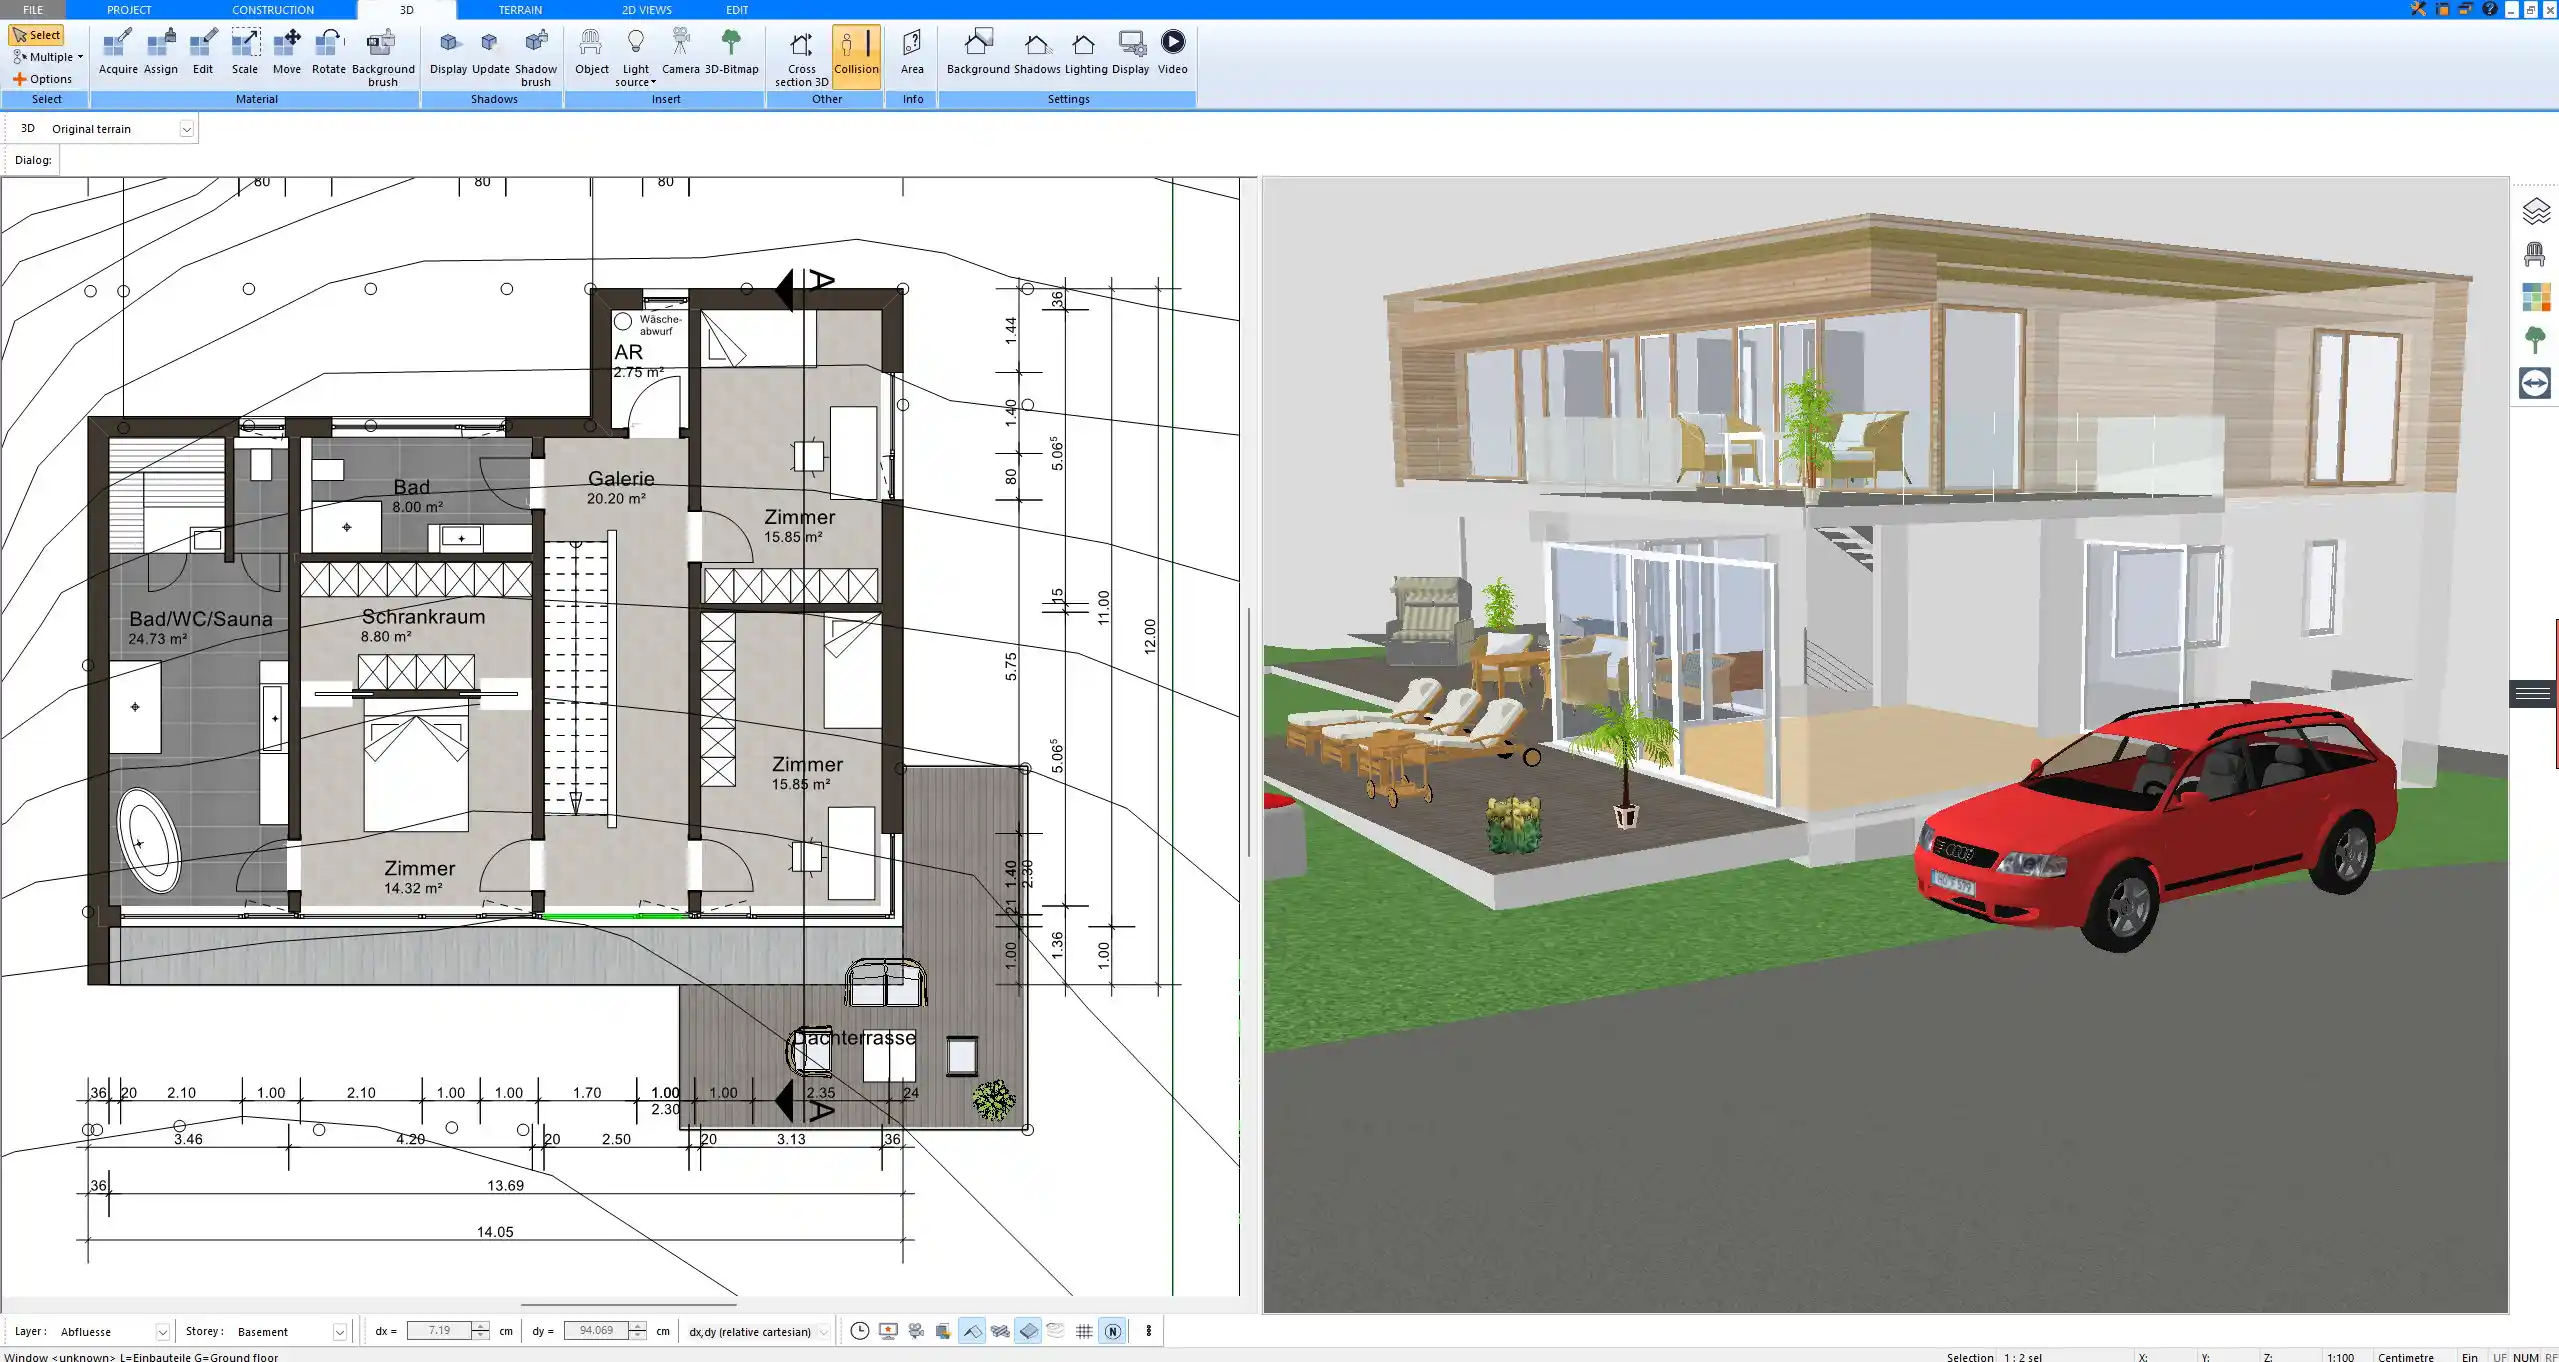The width and height of the screenshot is (2559, 1362).
Task: Click the Select button
Action: click(x=37, y=35)
